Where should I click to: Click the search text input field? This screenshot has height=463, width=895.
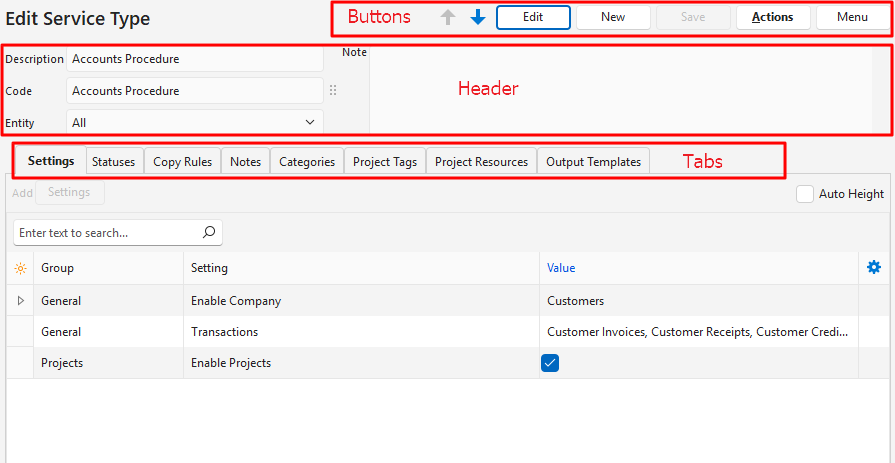point(105,232)
